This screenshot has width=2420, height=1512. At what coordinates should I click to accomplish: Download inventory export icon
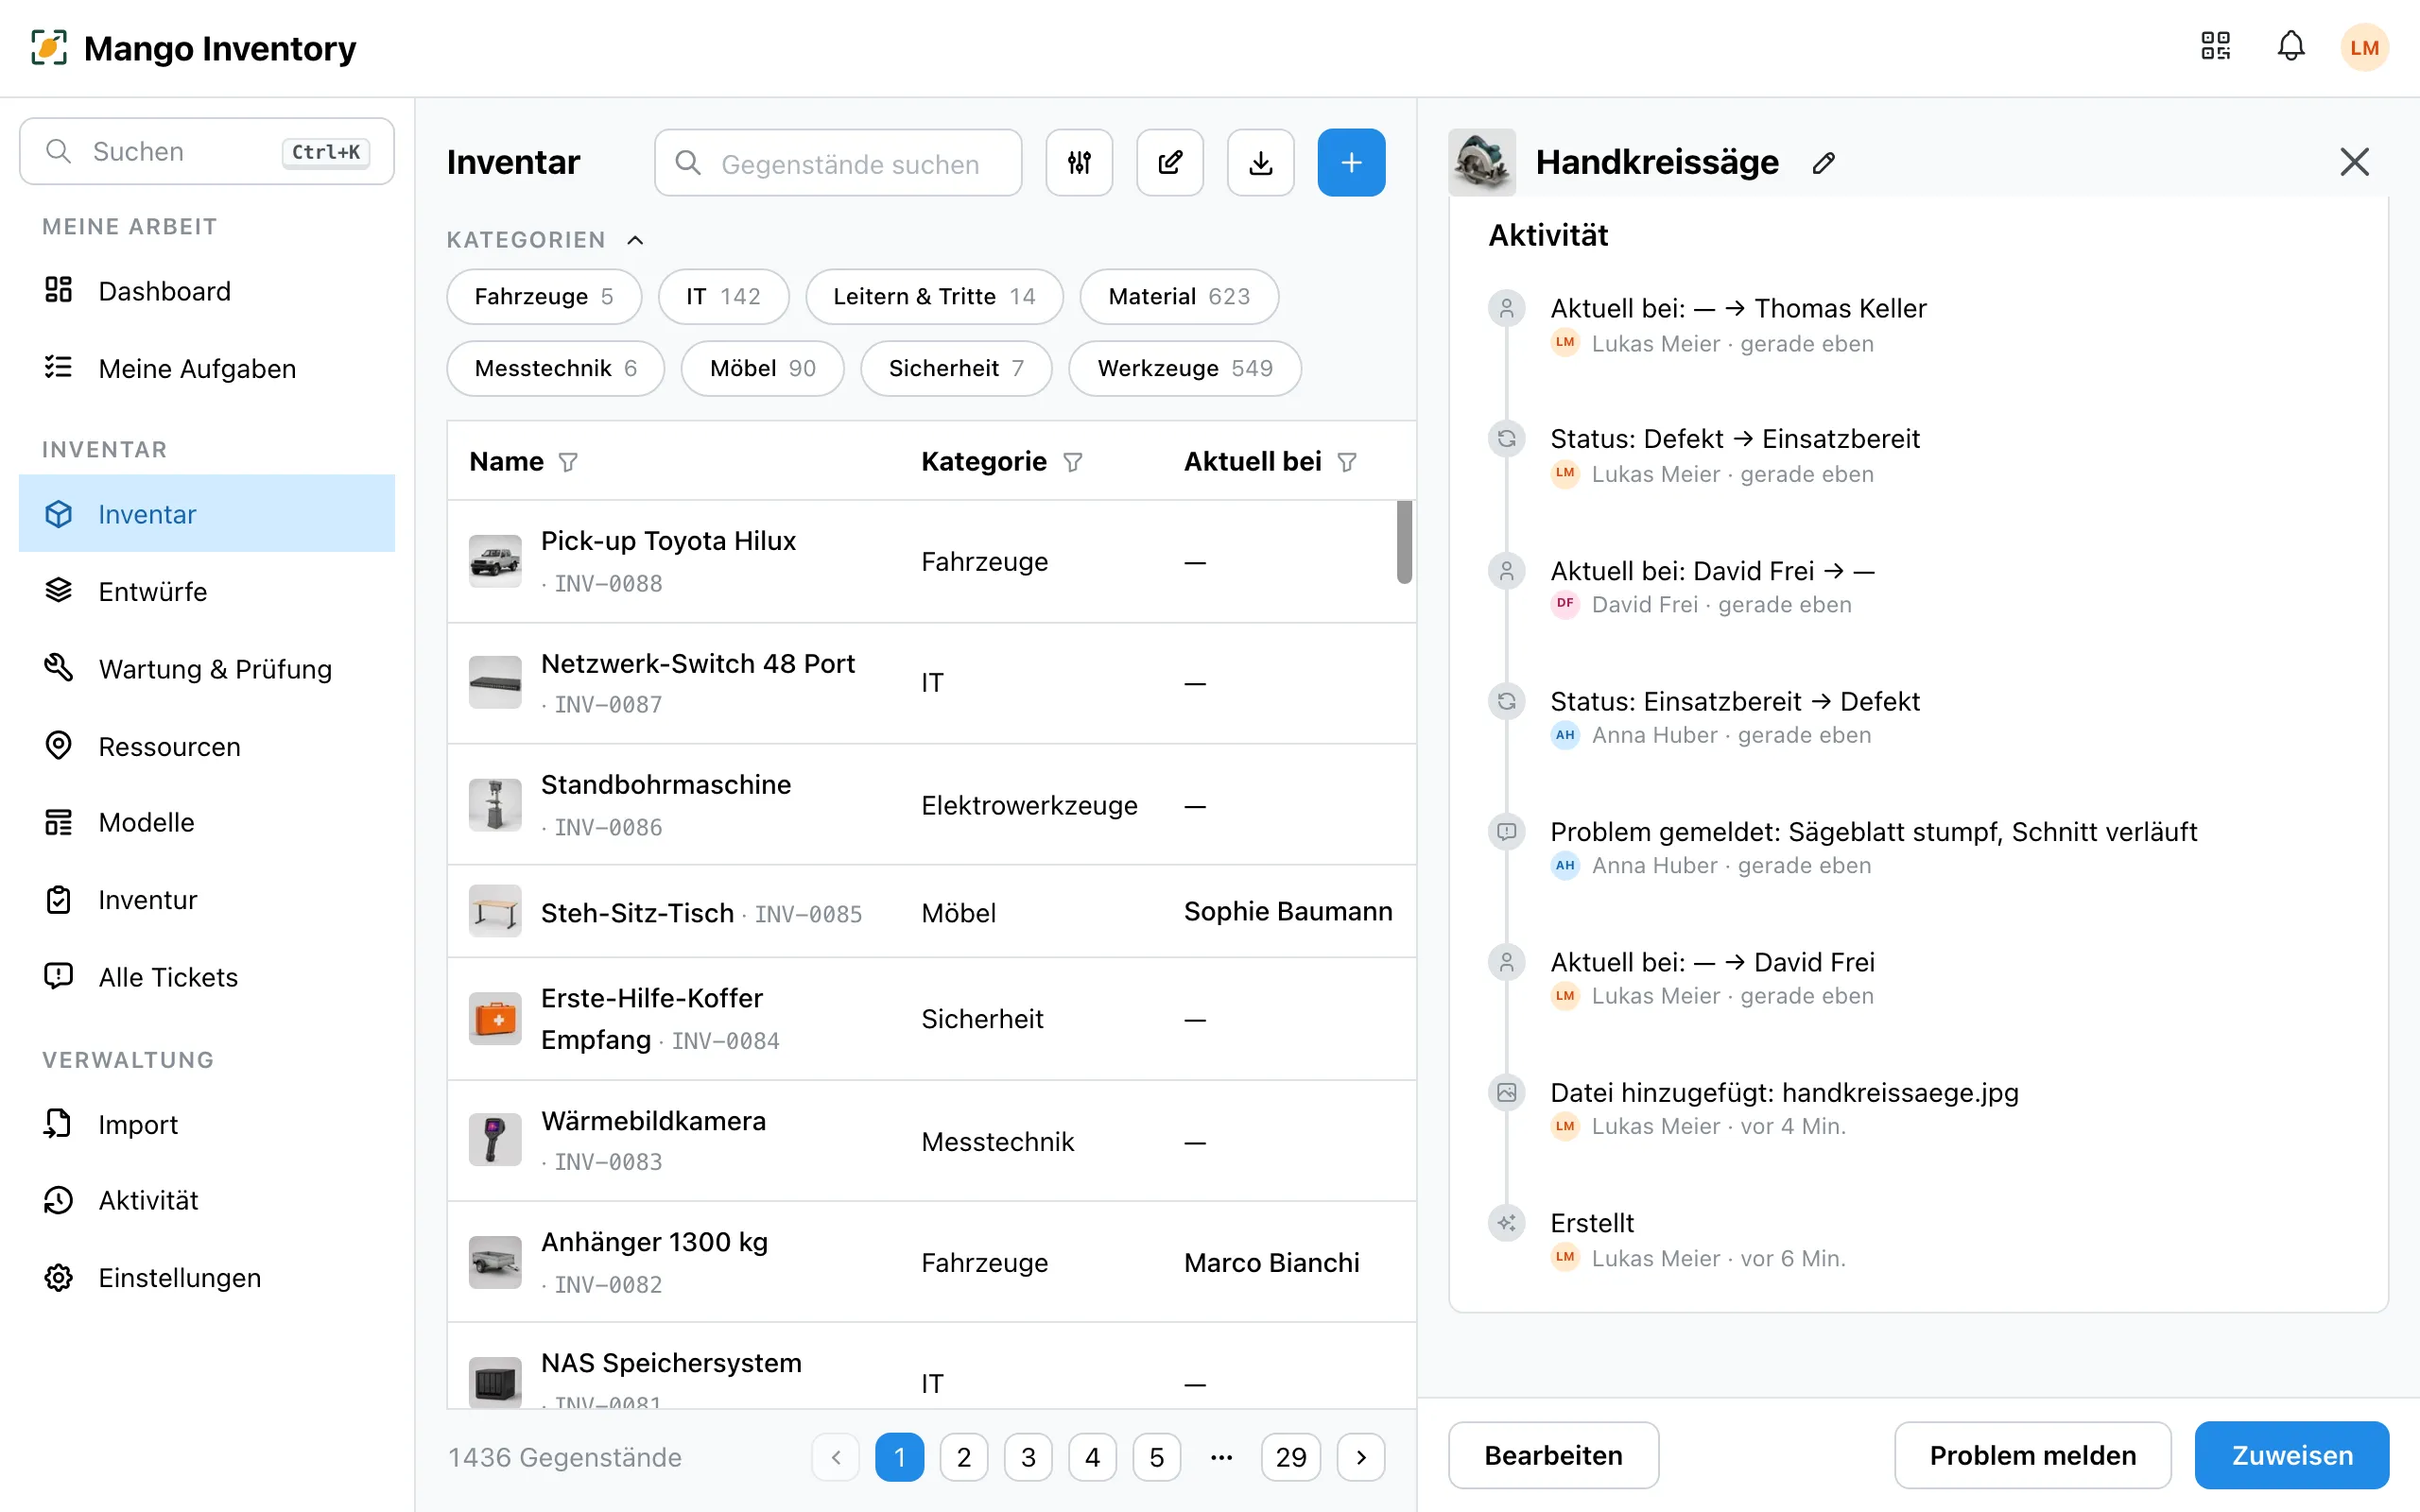coord(1261,162)
